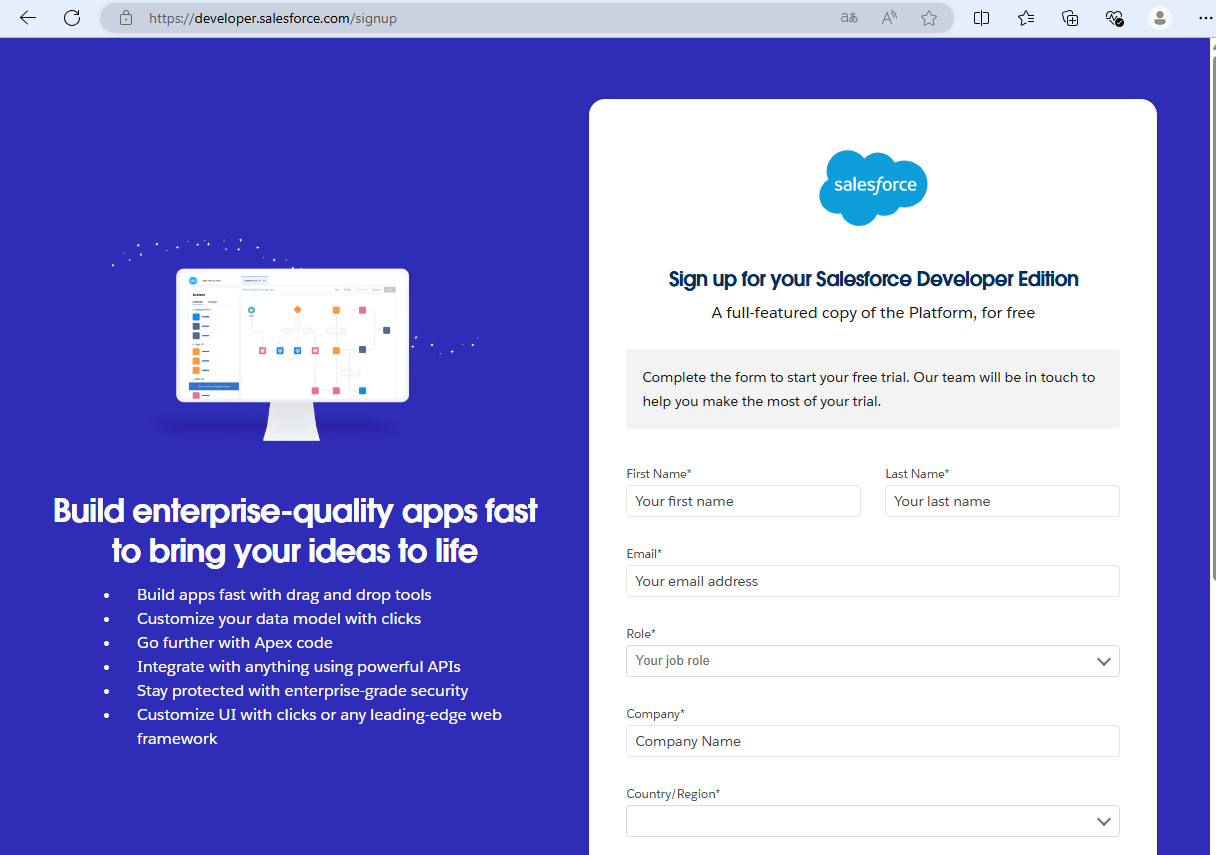
Task: Open the Collections icon
Action: pyautogui.click(x=1070, y=18)
